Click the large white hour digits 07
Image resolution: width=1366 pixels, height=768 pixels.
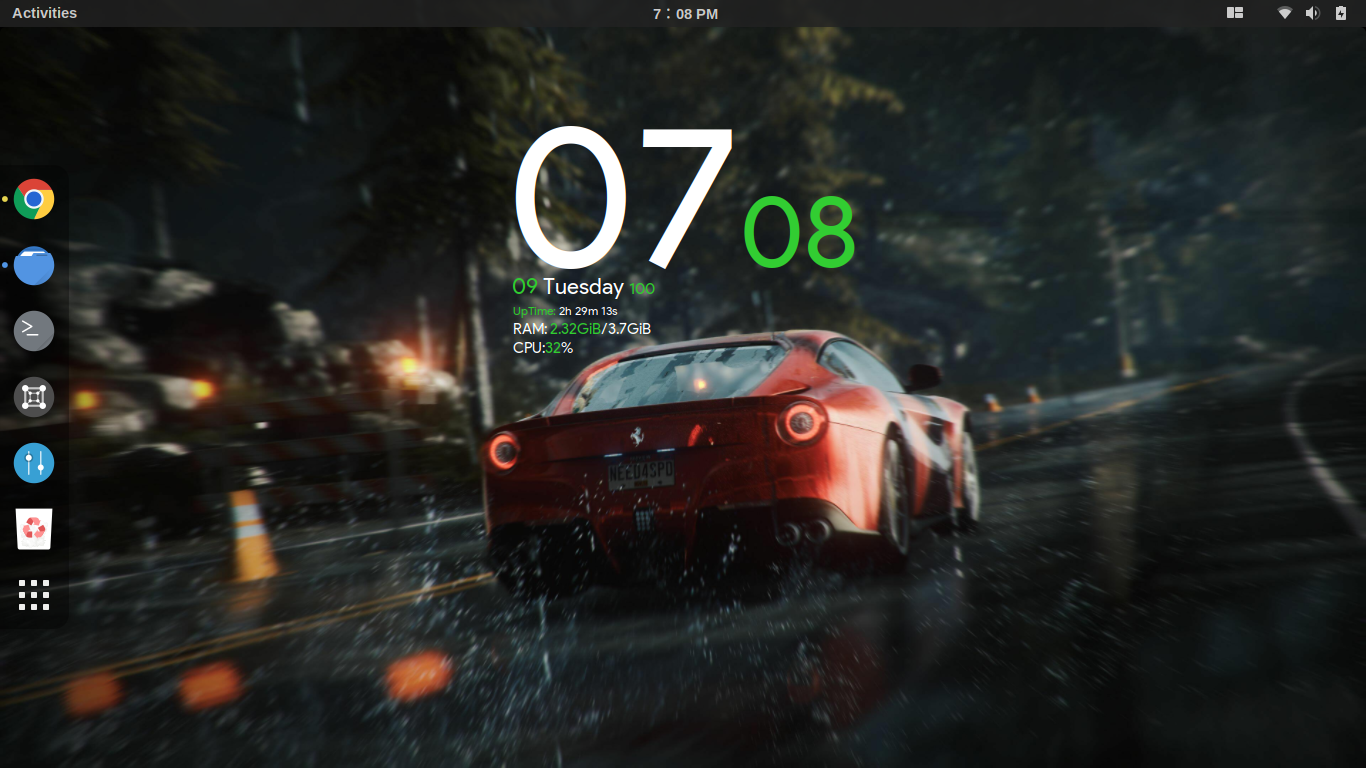(x=624, y=196)
